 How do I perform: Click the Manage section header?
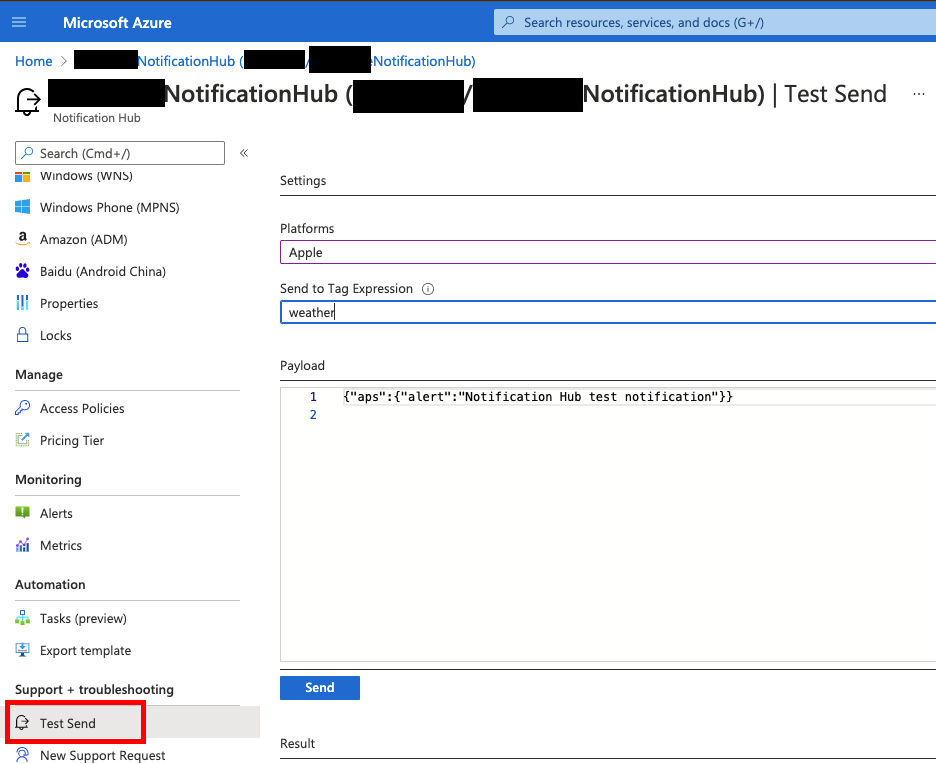[x=39, y=374]
